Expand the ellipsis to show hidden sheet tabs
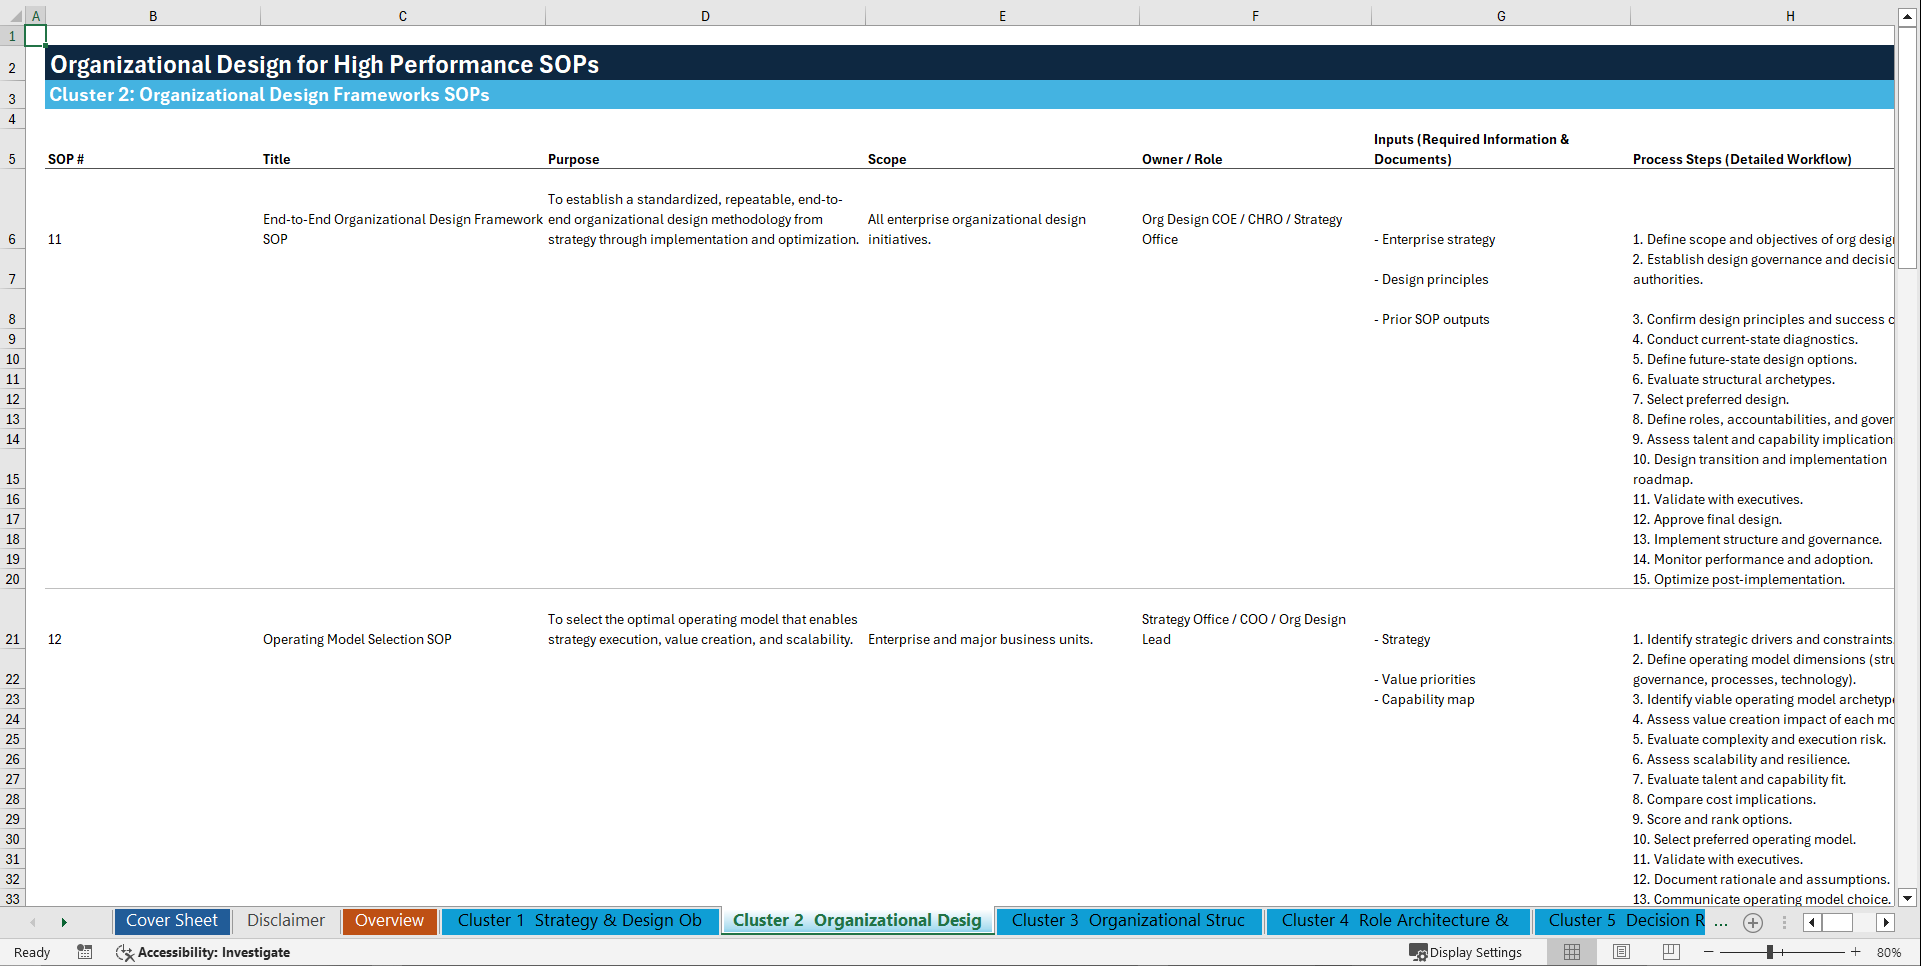This screenshot has width=1921, height=966. click(1721, 922)
